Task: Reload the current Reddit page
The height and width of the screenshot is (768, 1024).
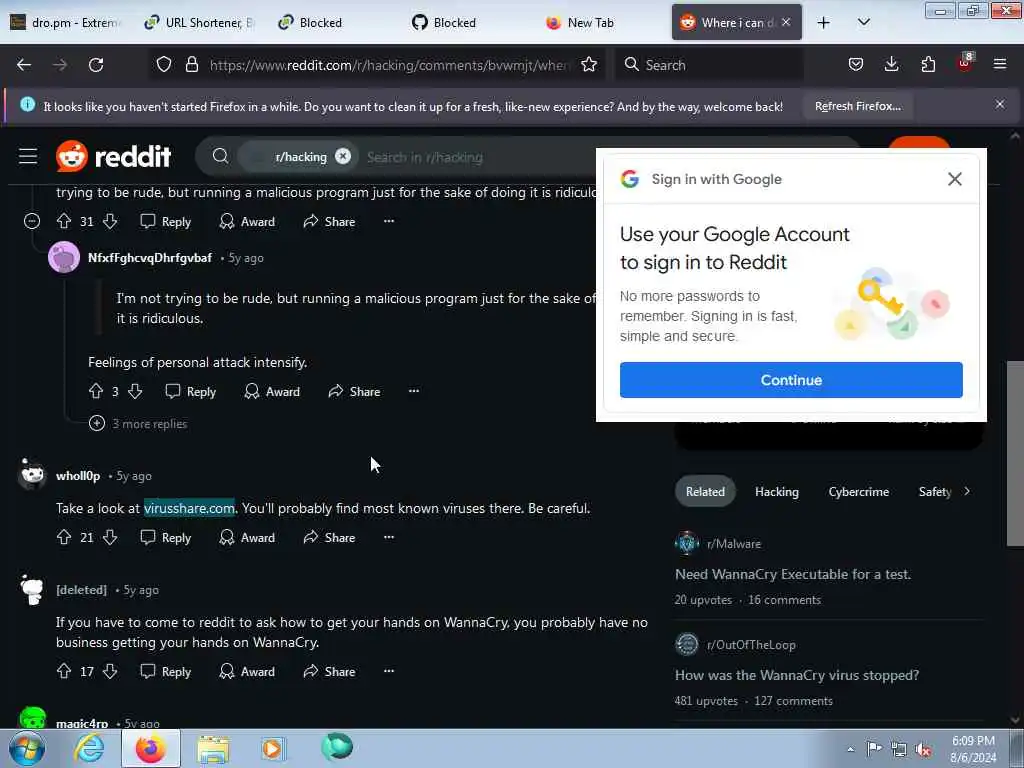Action: pos(96,65)
